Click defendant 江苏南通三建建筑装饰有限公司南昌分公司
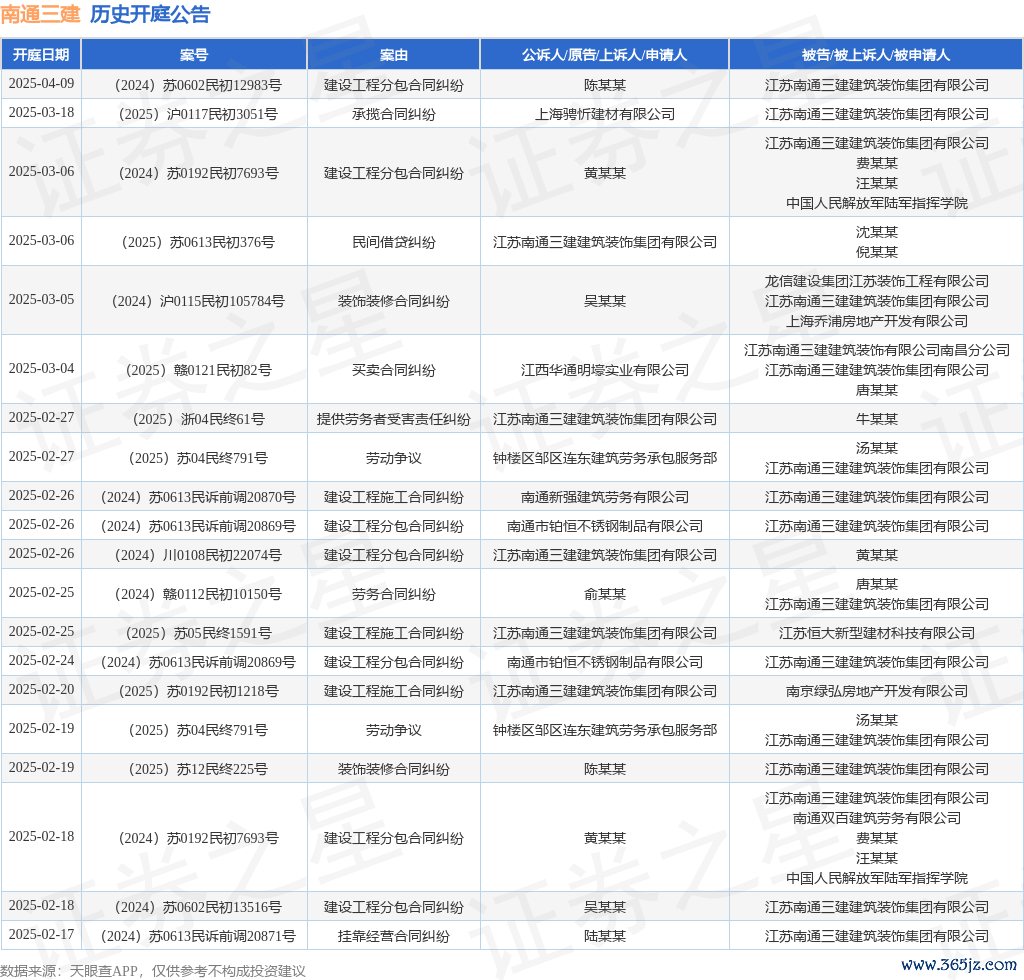Image resolution: width=1024 pixels, height=980 pixels. (876, 351)
